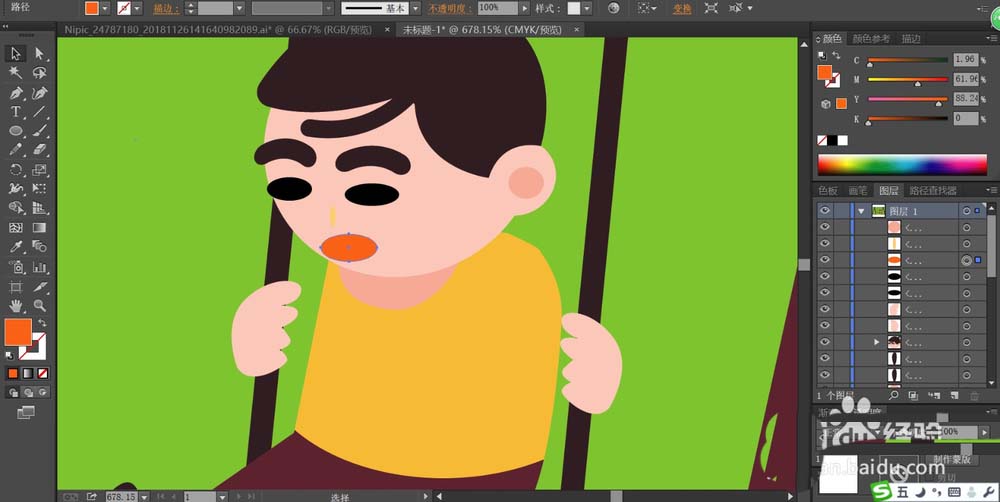Screen dimensions: 1000x502
Task: Click create new layer icon
Action: tap(954, 395)
